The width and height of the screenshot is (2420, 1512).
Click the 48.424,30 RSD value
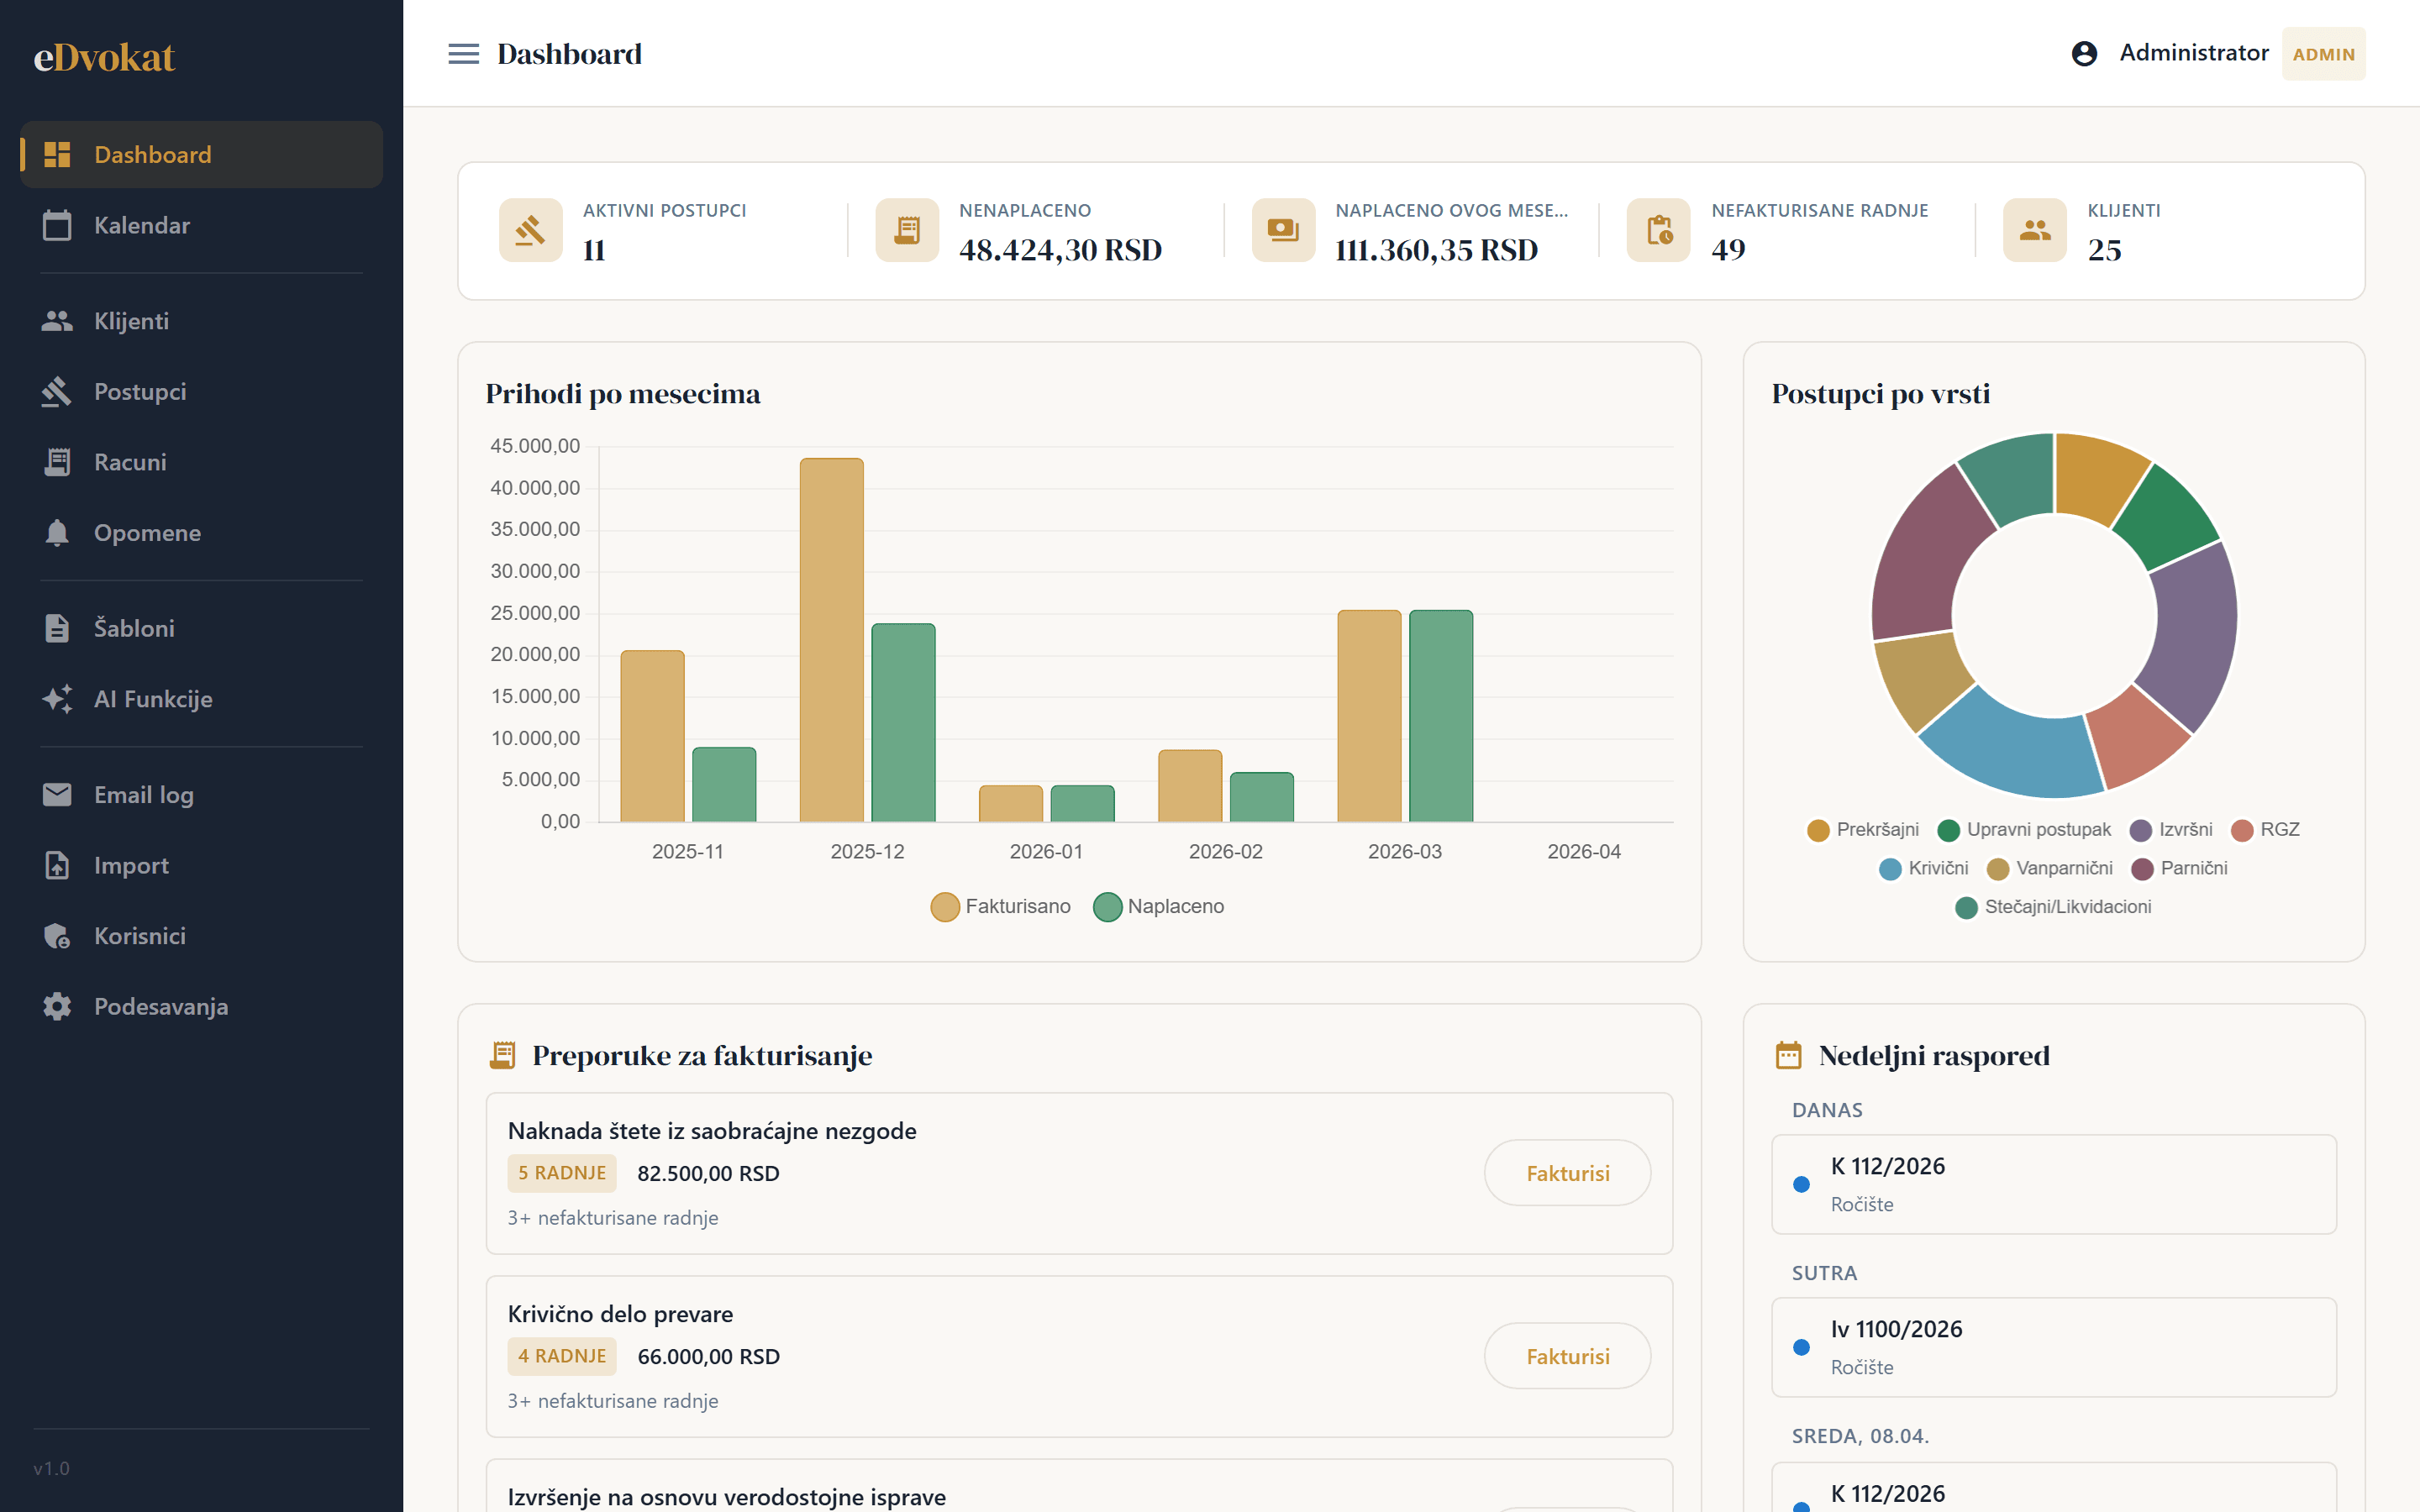coord(1060,250)
